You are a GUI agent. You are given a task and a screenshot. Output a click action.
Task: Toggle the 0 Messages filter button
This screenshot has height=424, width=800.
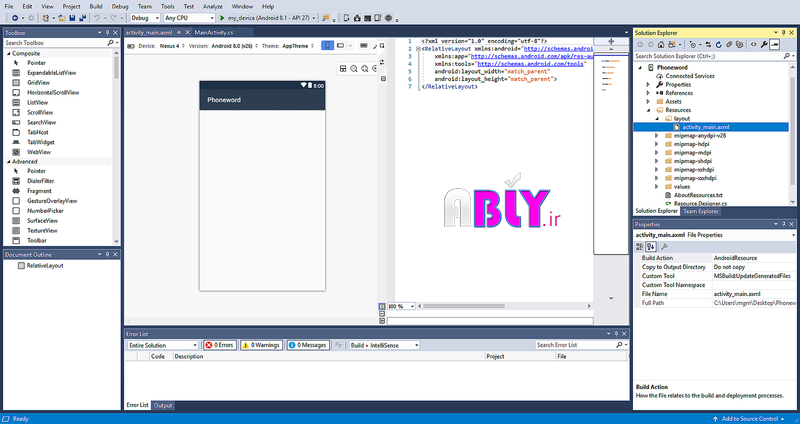tap(308, 345)
